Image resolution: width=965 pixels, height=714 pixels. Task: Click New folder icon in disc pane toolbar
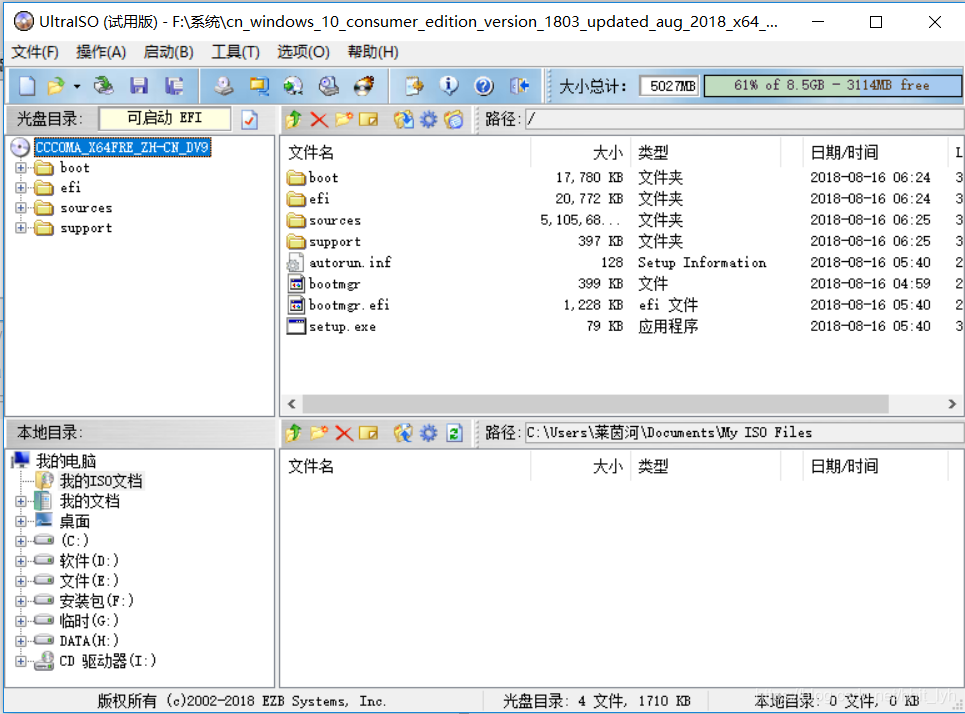pyautogui.click(x=343, y=119)
